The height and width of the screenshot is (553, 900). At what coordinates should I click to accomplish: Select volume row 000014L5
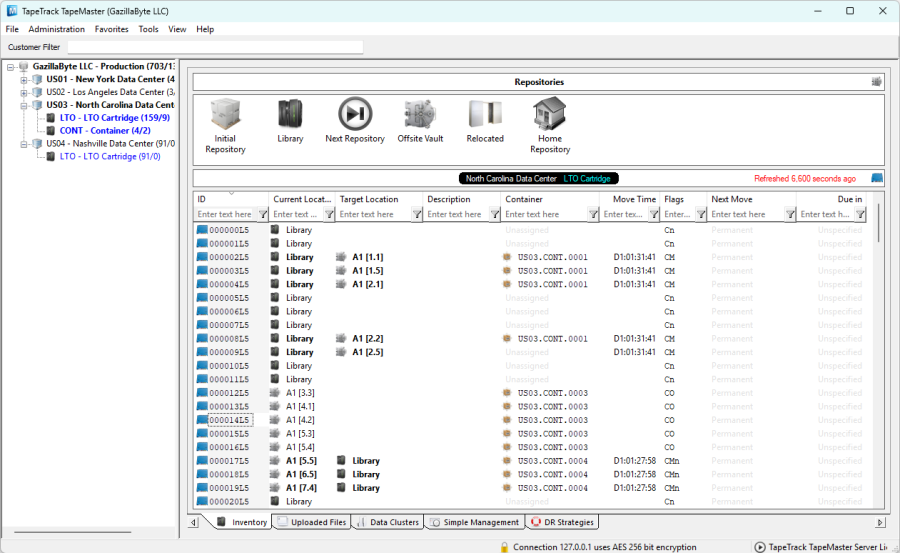click(531, 420)
